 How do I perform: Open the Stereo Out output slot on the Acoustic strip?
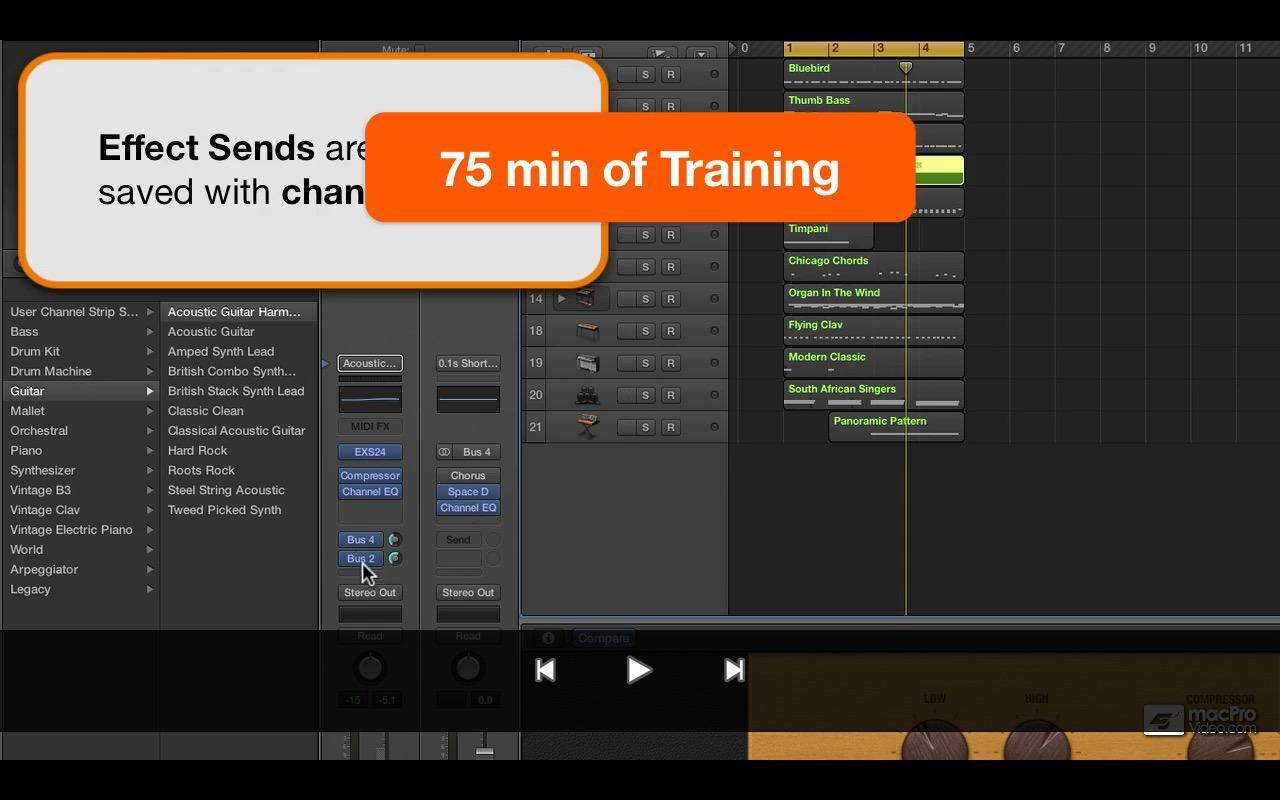(370, 592)
